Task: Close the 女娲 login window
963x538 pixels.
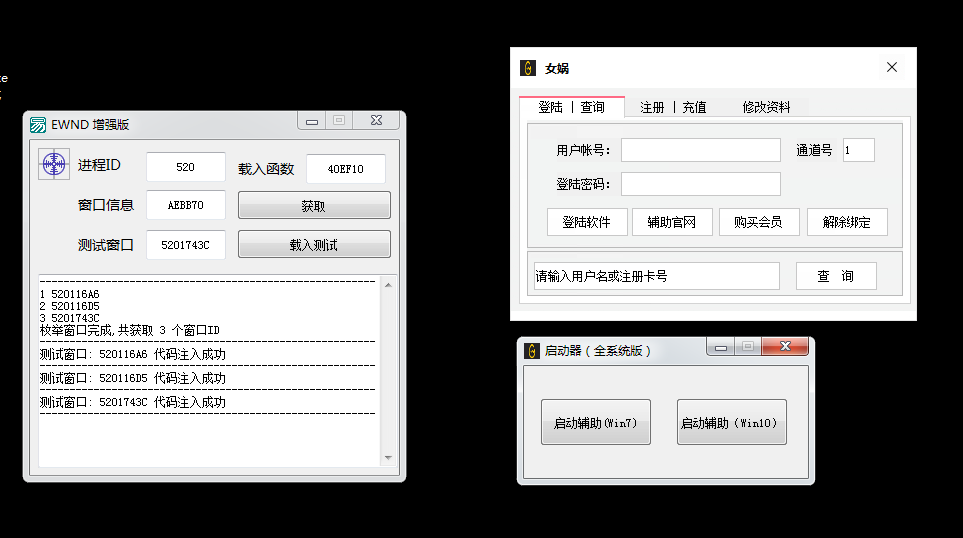Action: (892, 68)
